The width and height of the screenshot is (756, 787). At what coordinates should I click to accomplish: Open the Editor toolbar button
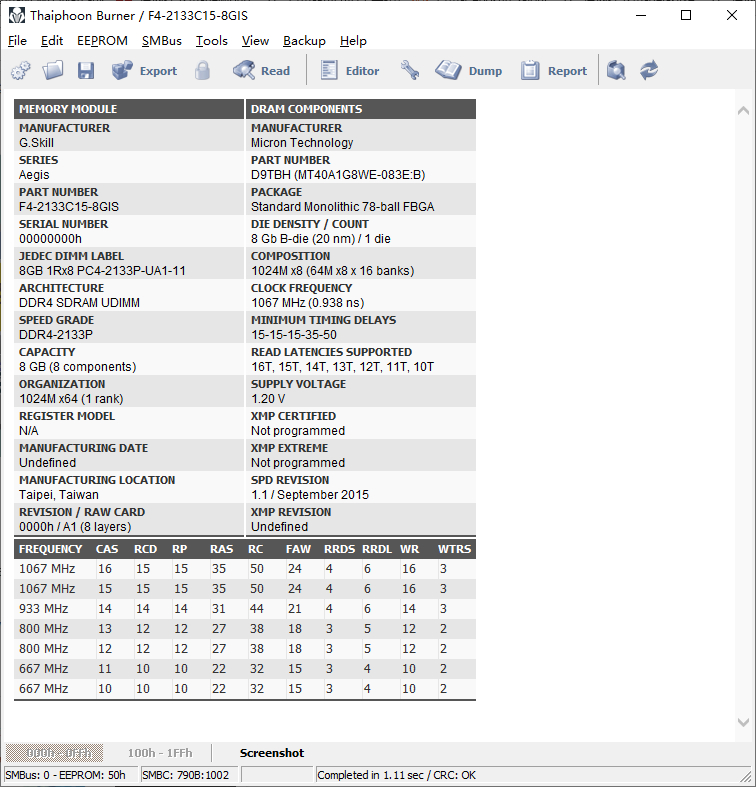coord(350,71)
